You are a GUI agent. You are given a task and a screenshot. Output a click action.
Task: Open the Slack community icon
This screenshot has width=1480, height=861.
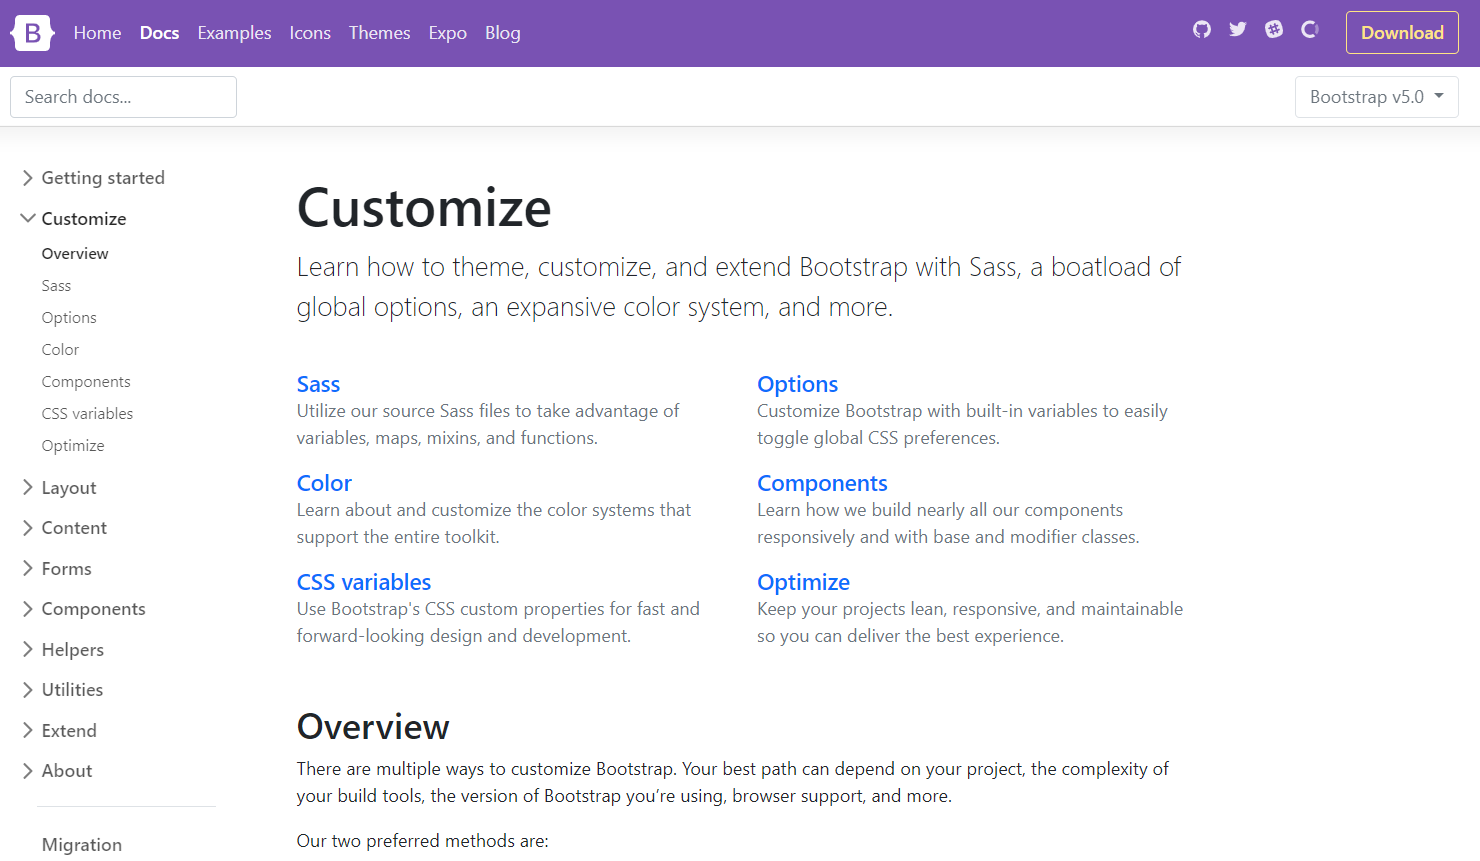tap(1273, 29)
